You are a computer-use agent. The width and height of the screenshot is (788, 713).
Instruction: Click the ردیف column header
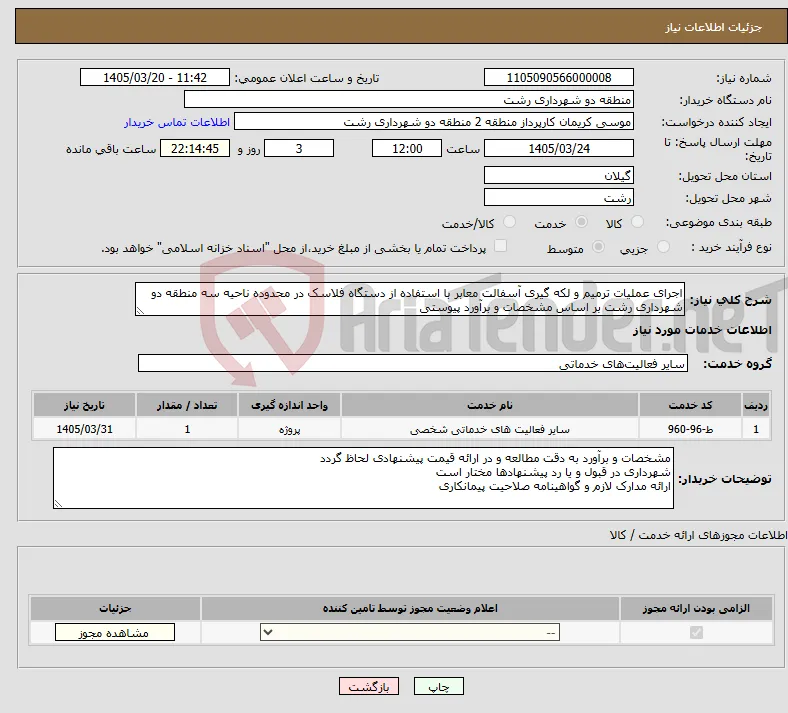756,405
